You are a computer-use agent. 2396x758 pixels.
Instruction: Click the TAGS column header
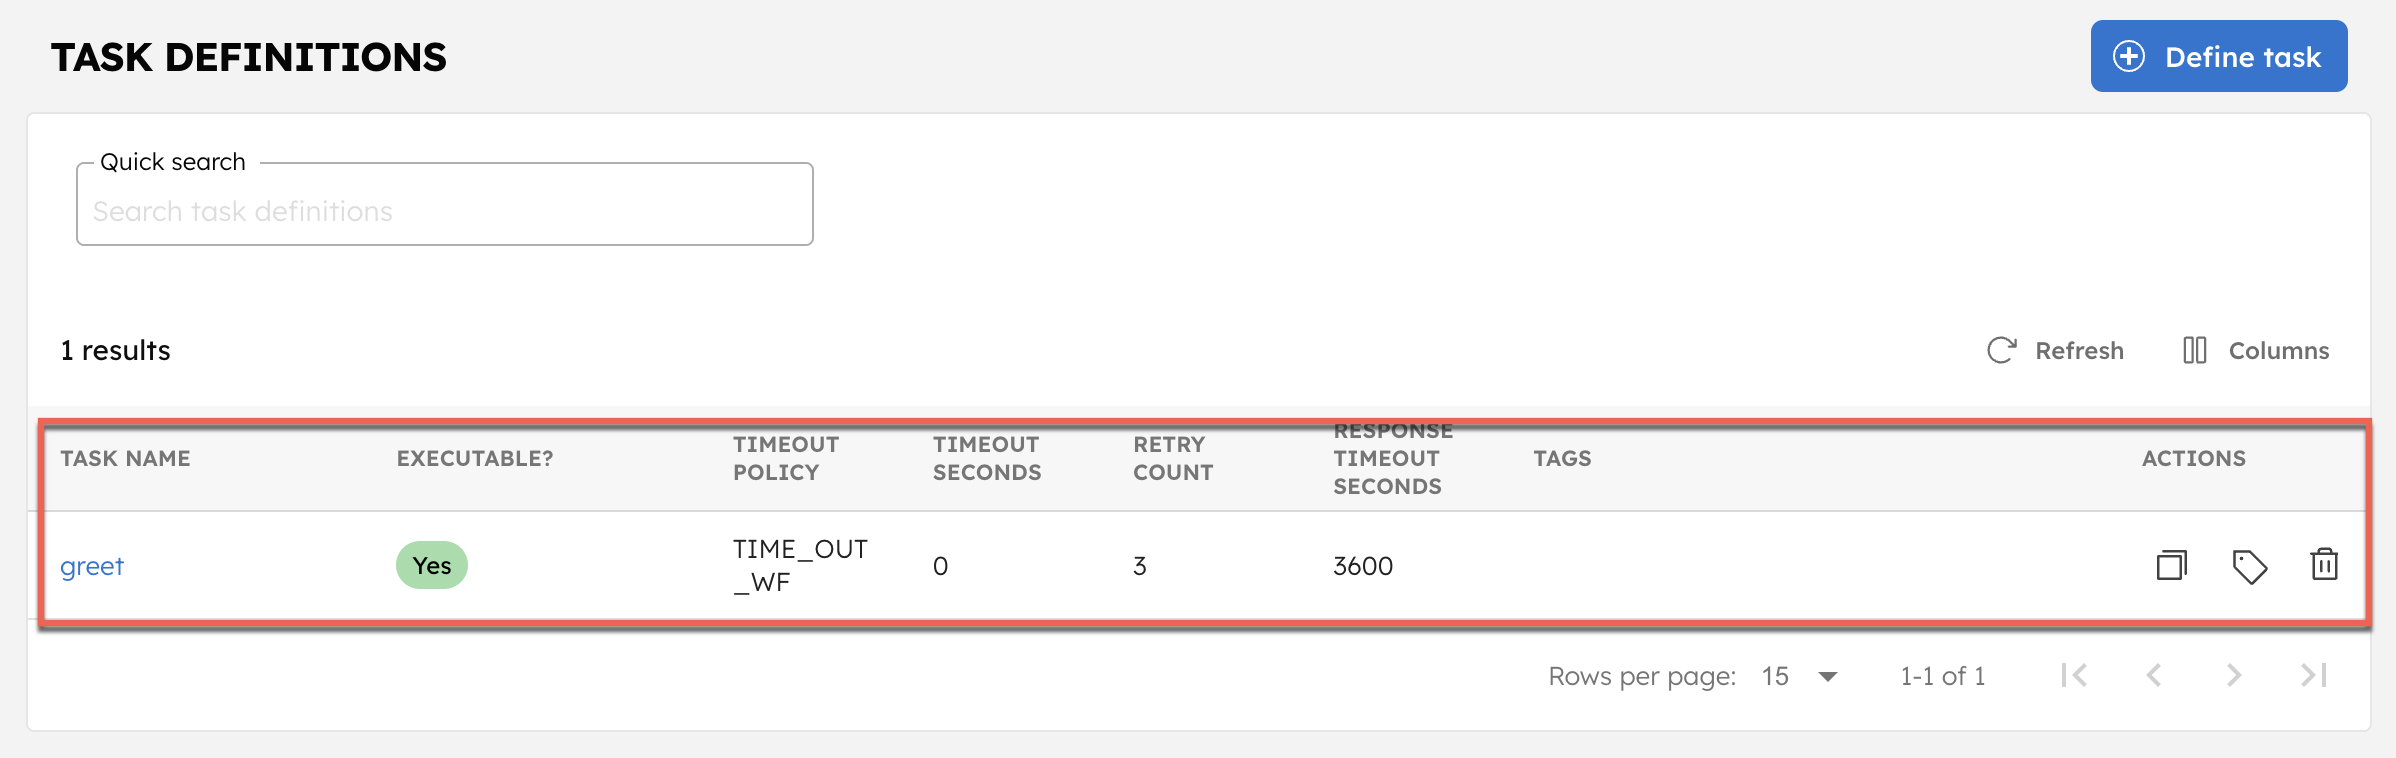(x=1562, y=458)
